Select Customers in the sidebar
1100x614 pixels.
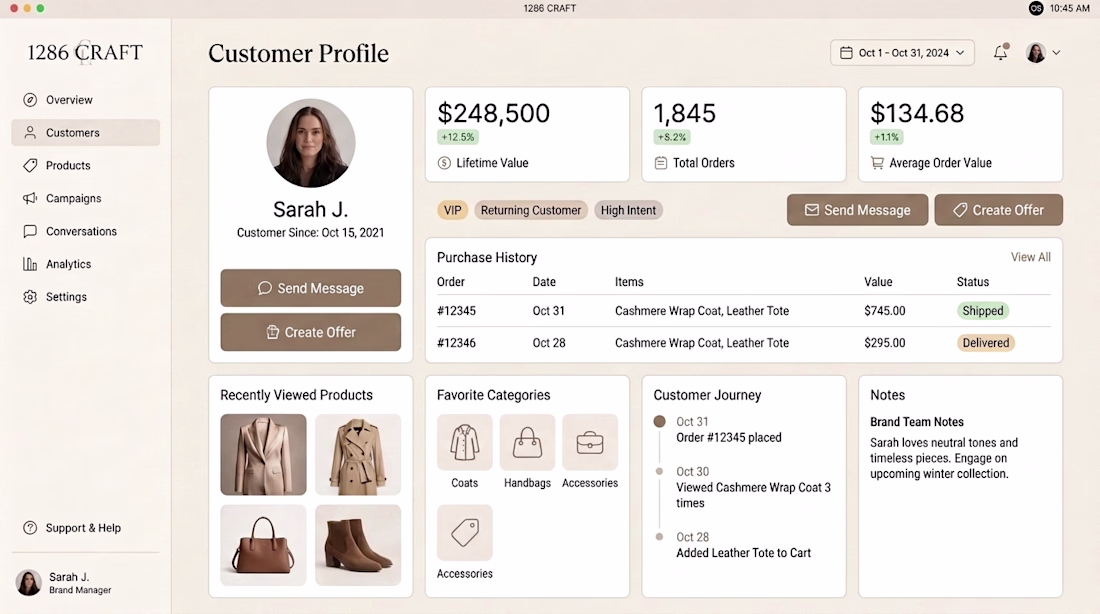pos(86,133)
